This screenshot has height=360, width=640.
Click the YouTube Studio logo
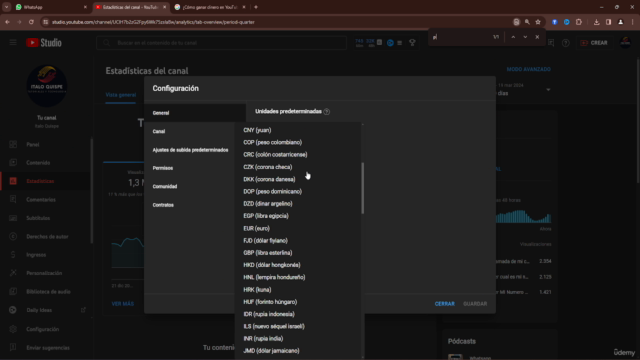(44, 42)
